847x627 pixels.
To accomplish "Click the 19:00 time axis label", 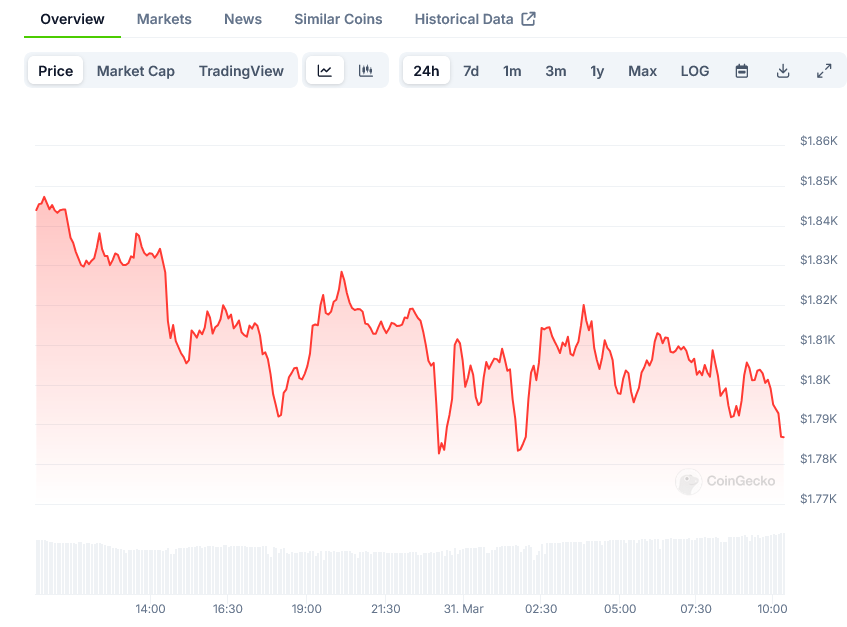I will click(x=306, y=609).
